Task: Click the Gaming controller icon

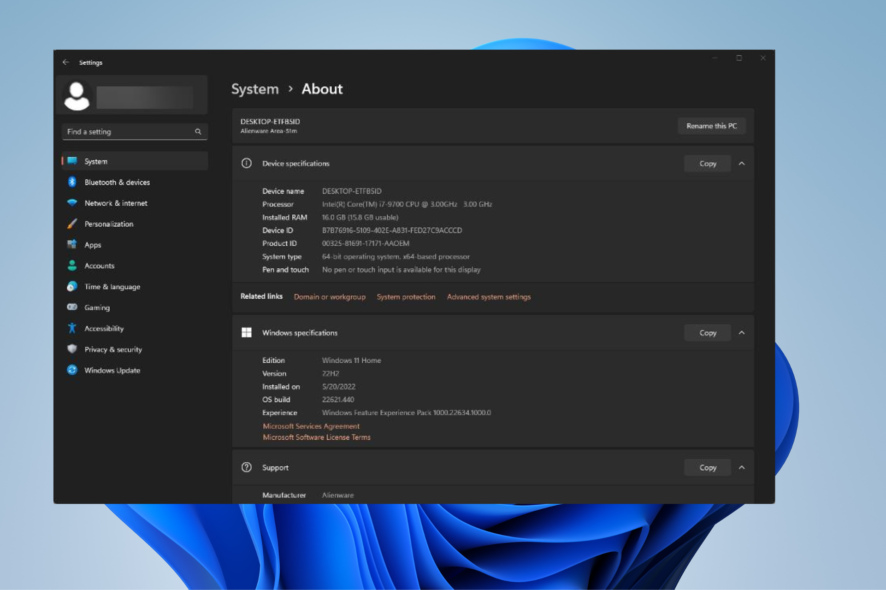Action: pyautogui.click(x=72, y=307)
